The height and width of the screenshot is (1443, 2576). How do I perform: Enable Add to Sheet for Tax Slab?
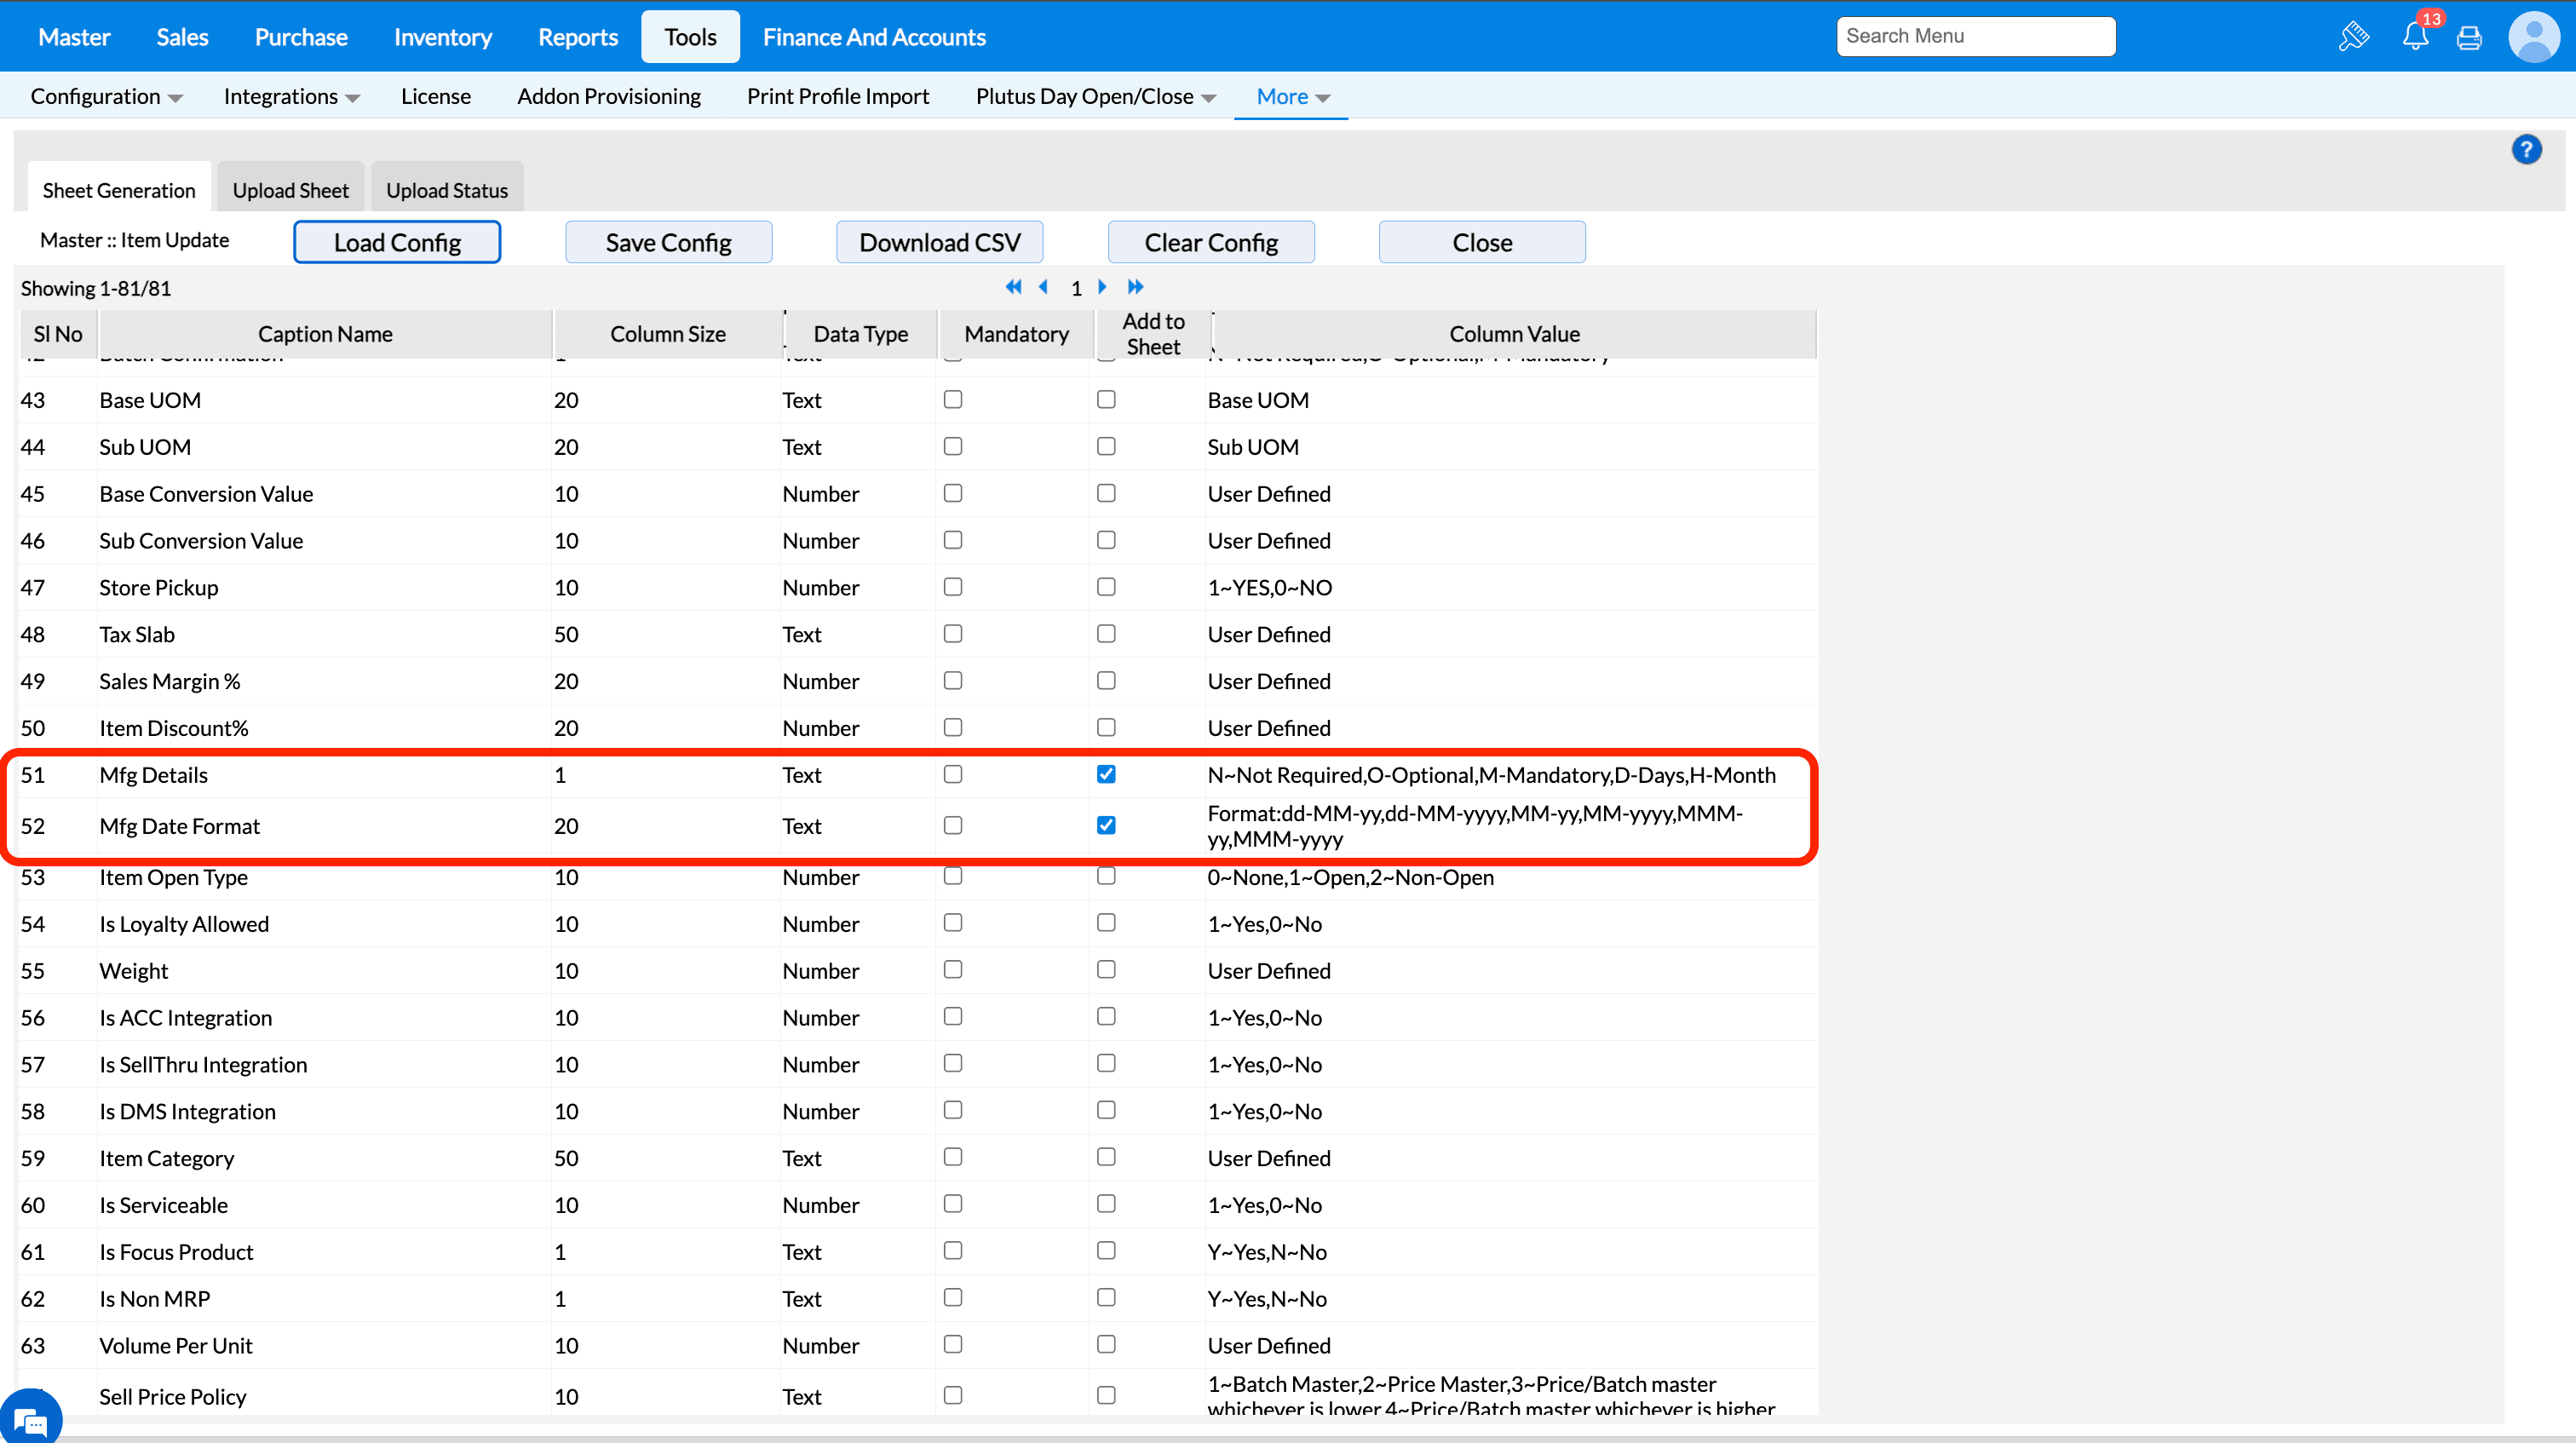(1106, 634)
